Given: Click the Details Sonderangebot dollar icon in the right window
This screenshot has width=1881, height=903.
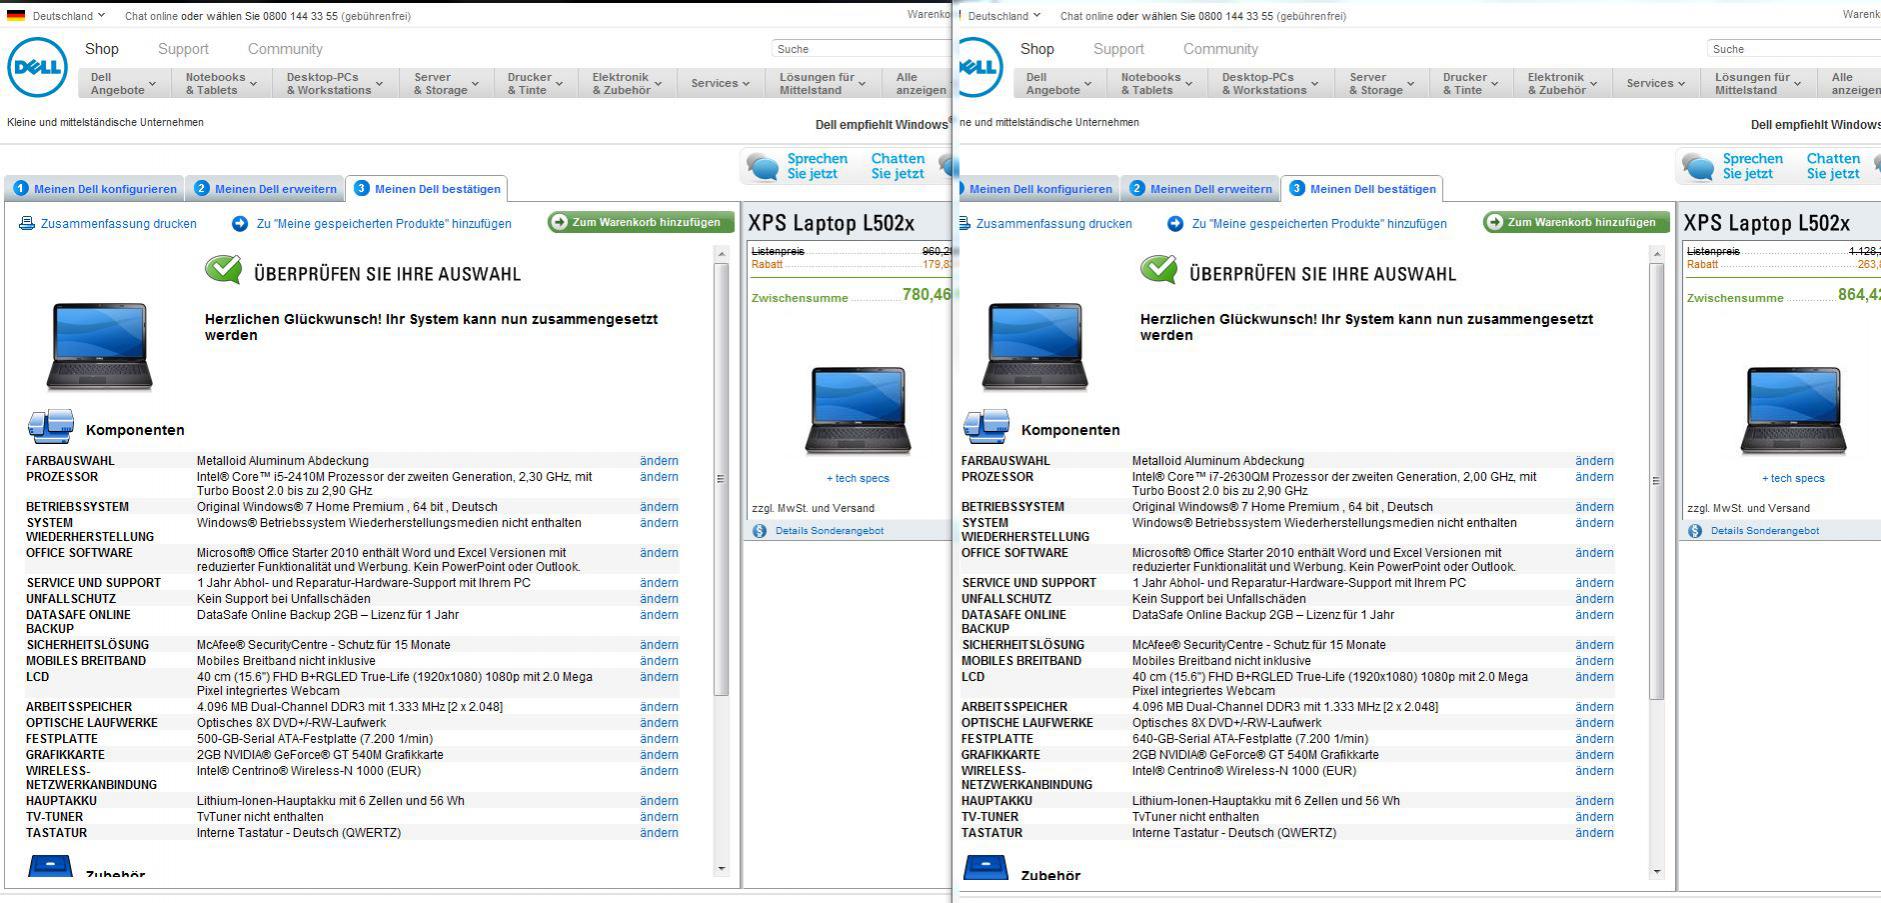Looking at the screenshot, I should (1694, 531).
